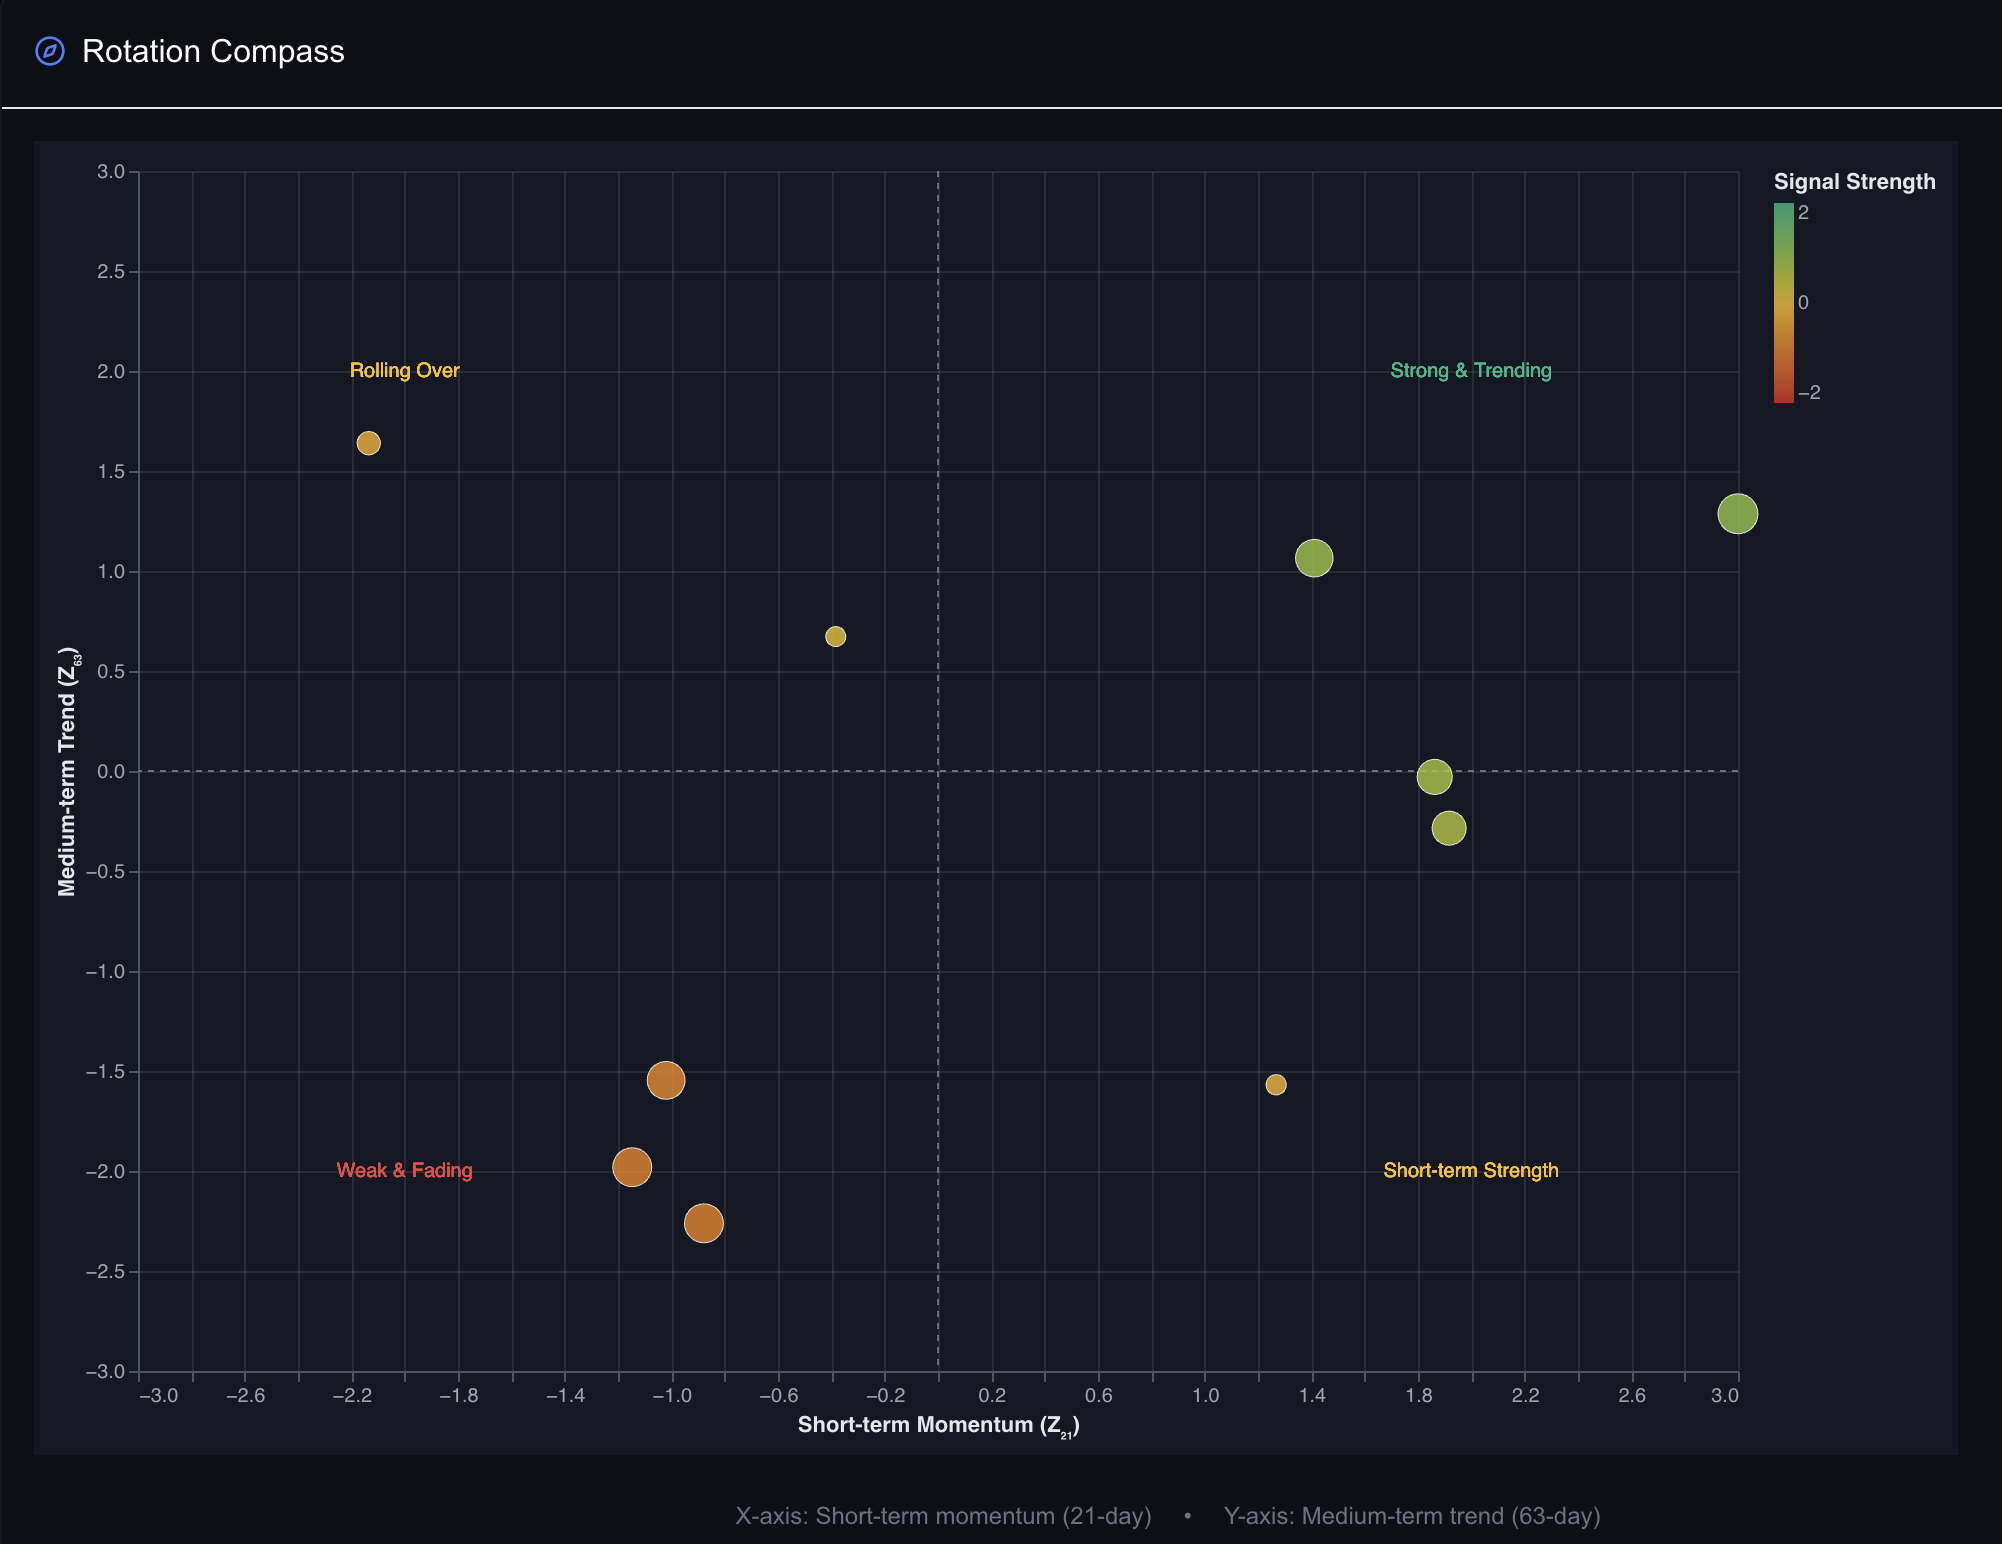This screenshot has height=1544, width=2002.
Task: Click the Strong & Trending quadrant label
Action: coord(1471,370)
